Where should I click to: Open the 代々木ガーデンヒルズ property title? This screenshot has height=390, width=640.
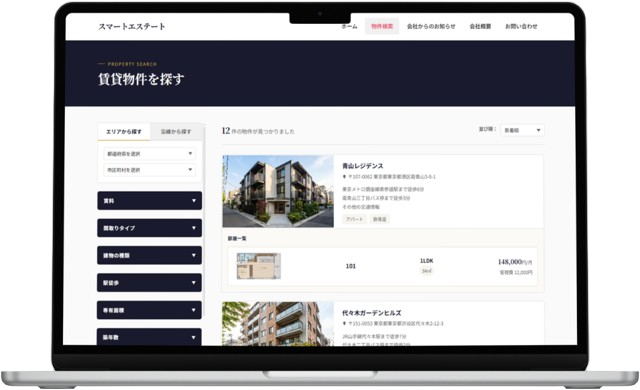(371, 313)
